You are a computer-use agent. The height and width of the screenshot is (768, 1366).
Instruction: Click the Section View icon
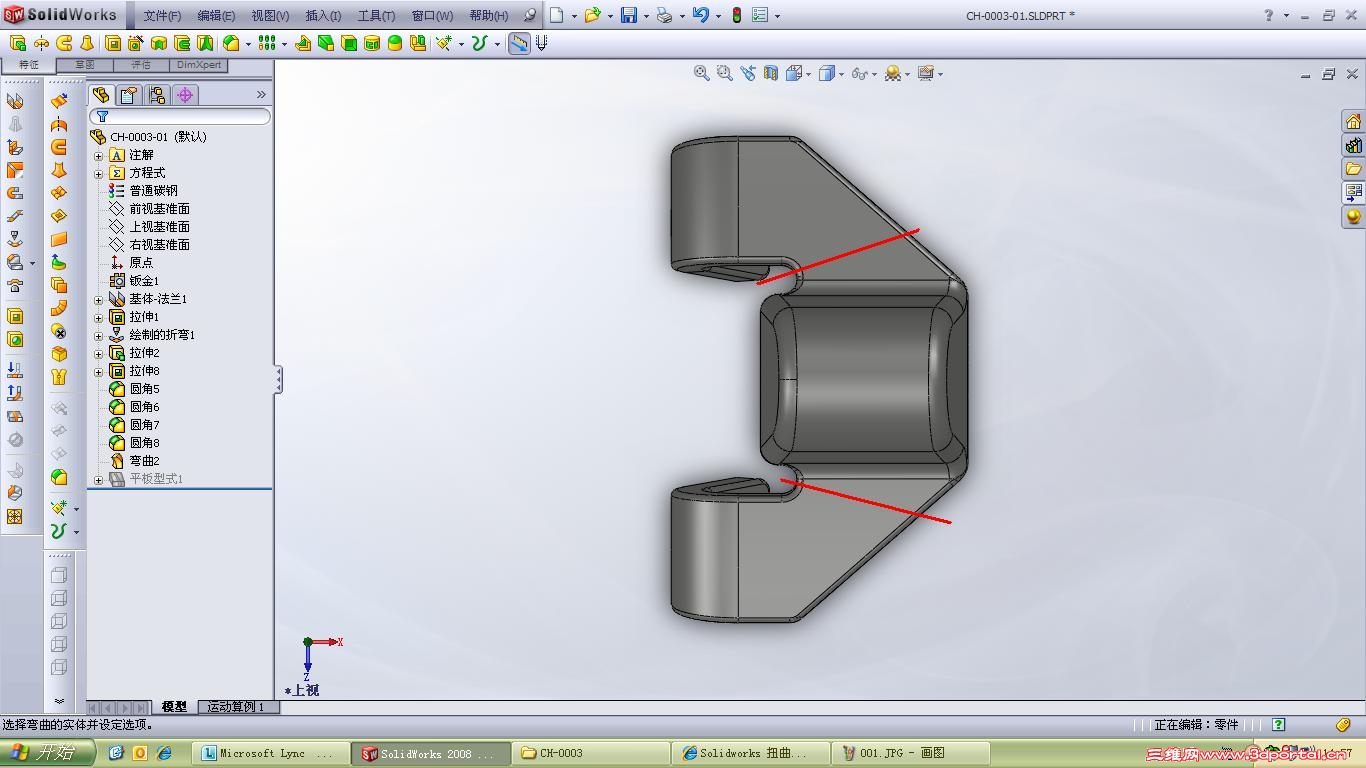(x=771, y=73)
